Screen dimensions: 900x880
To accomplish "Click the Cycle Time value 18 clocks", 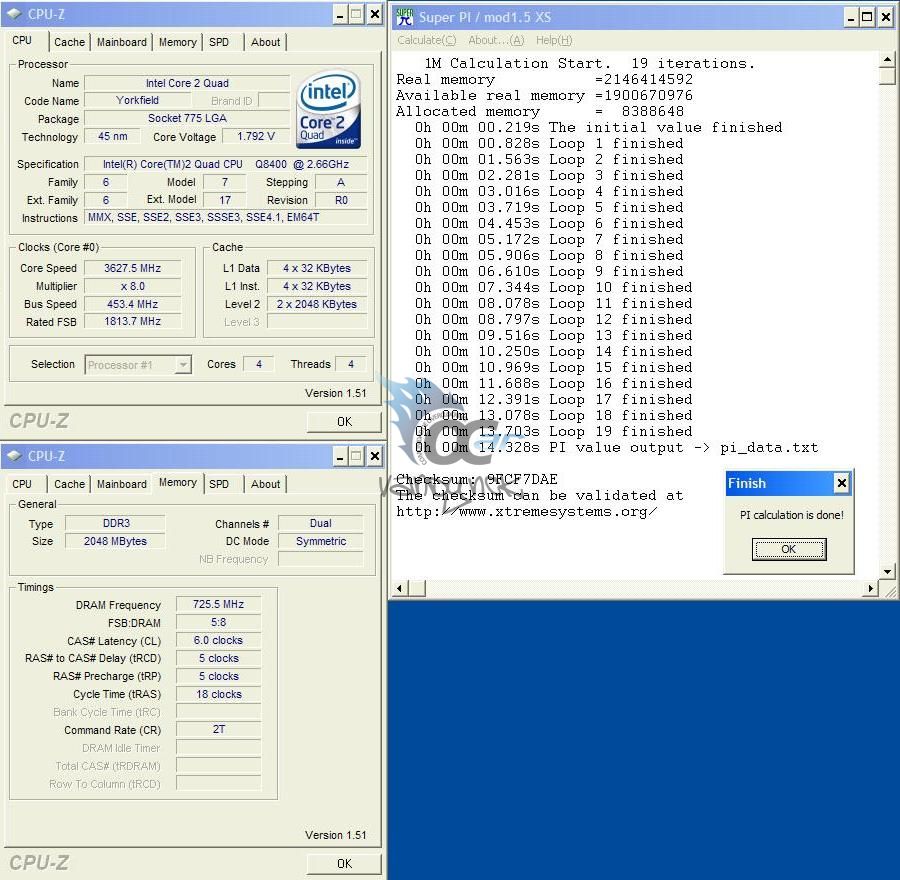I will click(218, 694).
